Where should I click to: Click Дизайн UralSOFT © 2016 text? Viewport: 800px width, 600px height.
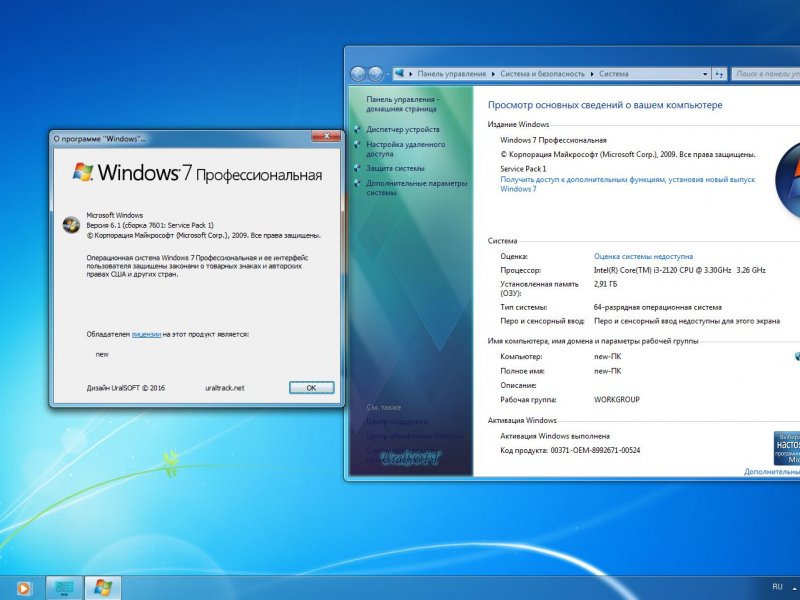(126, 388)
